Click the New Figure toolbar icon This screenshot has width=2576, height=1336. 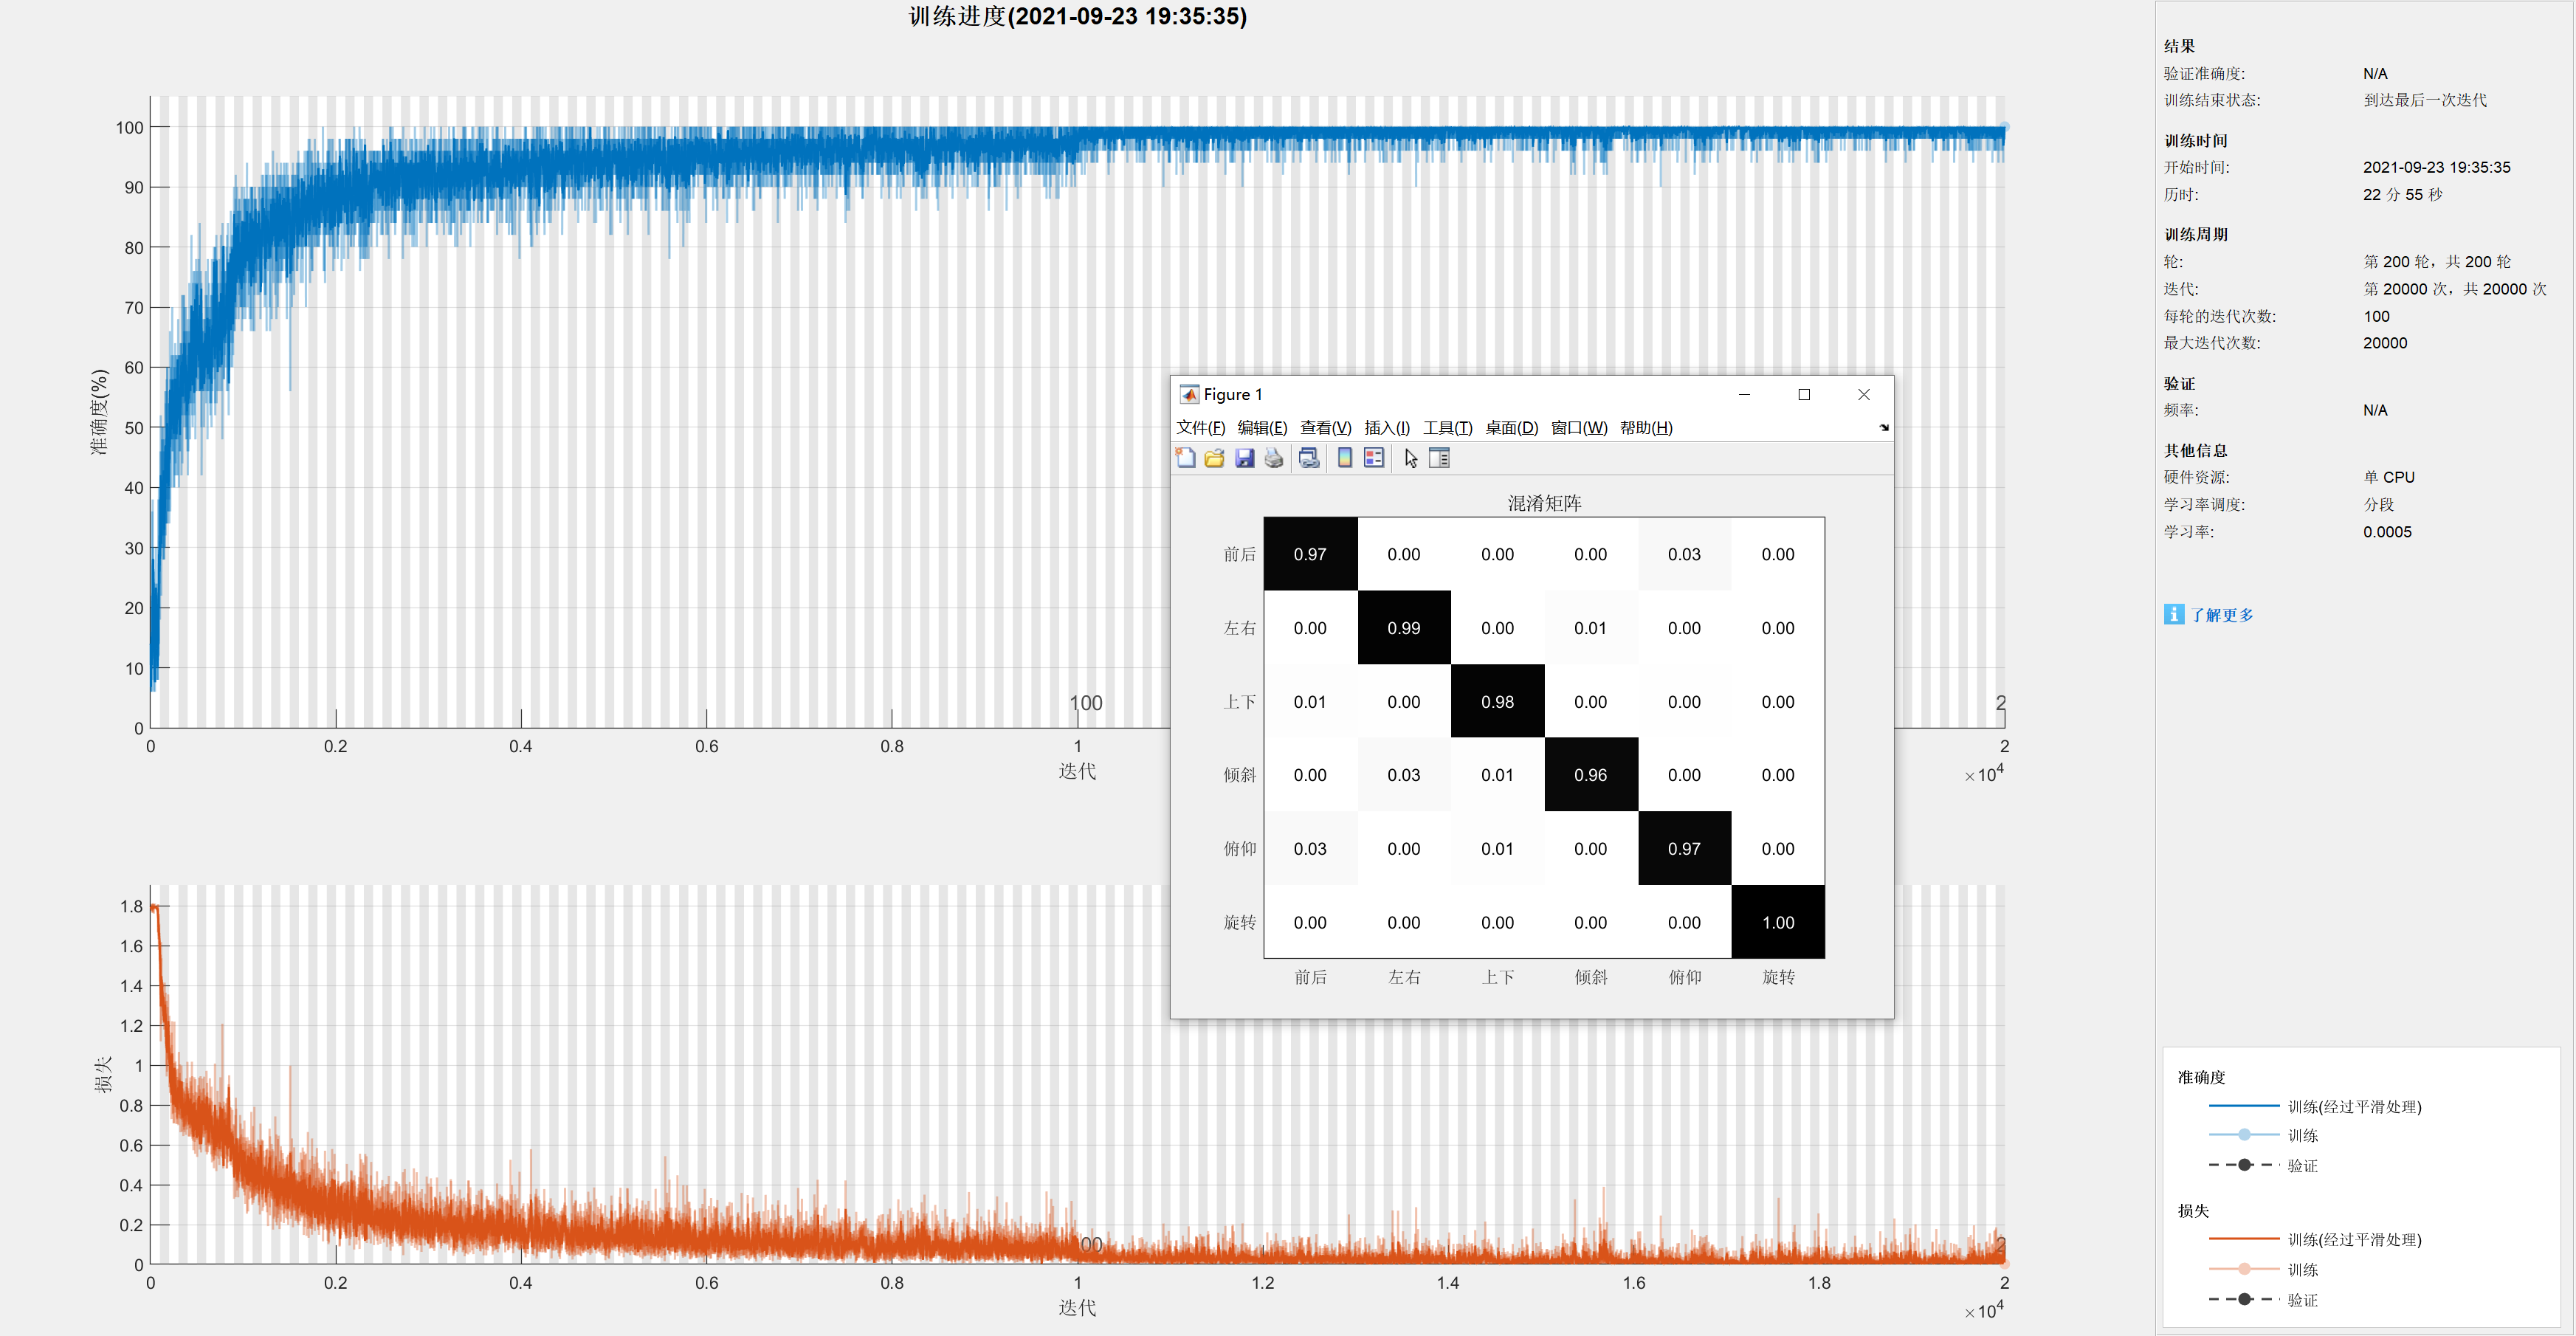[x=1185, y=458]
